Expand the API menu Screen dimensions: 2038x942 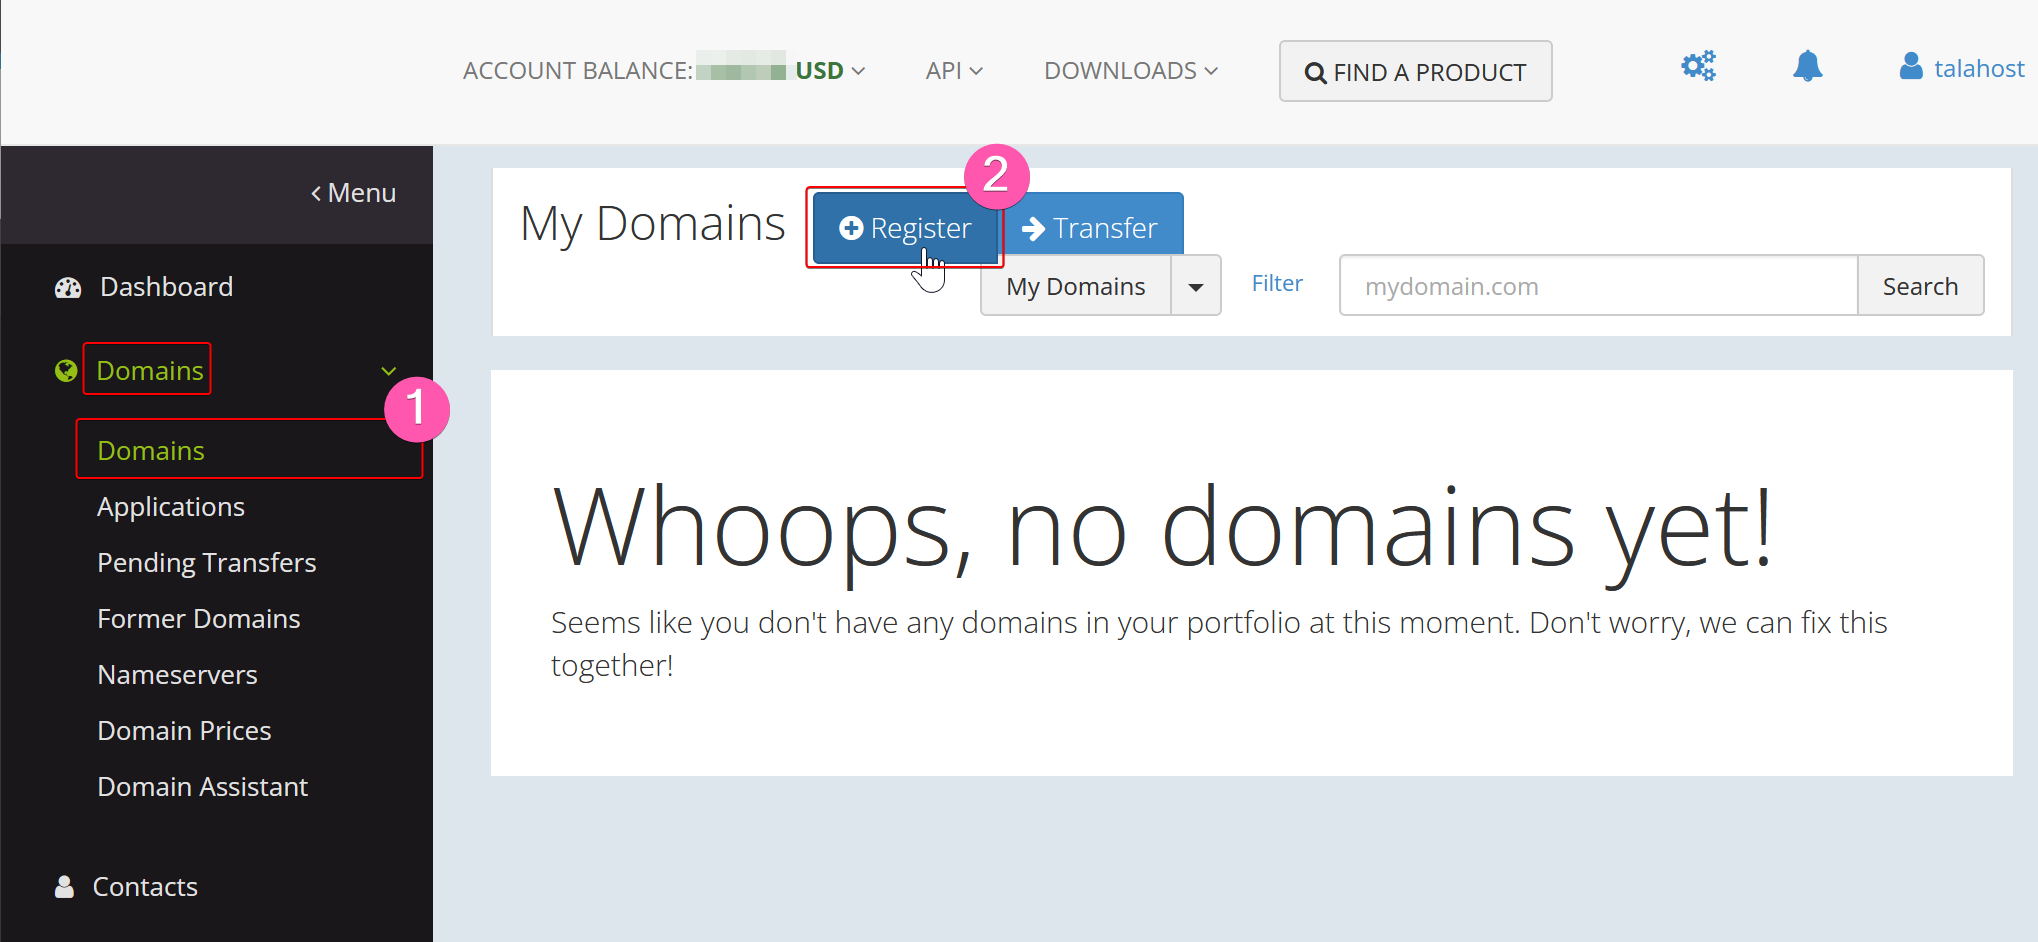click(954, 71)
